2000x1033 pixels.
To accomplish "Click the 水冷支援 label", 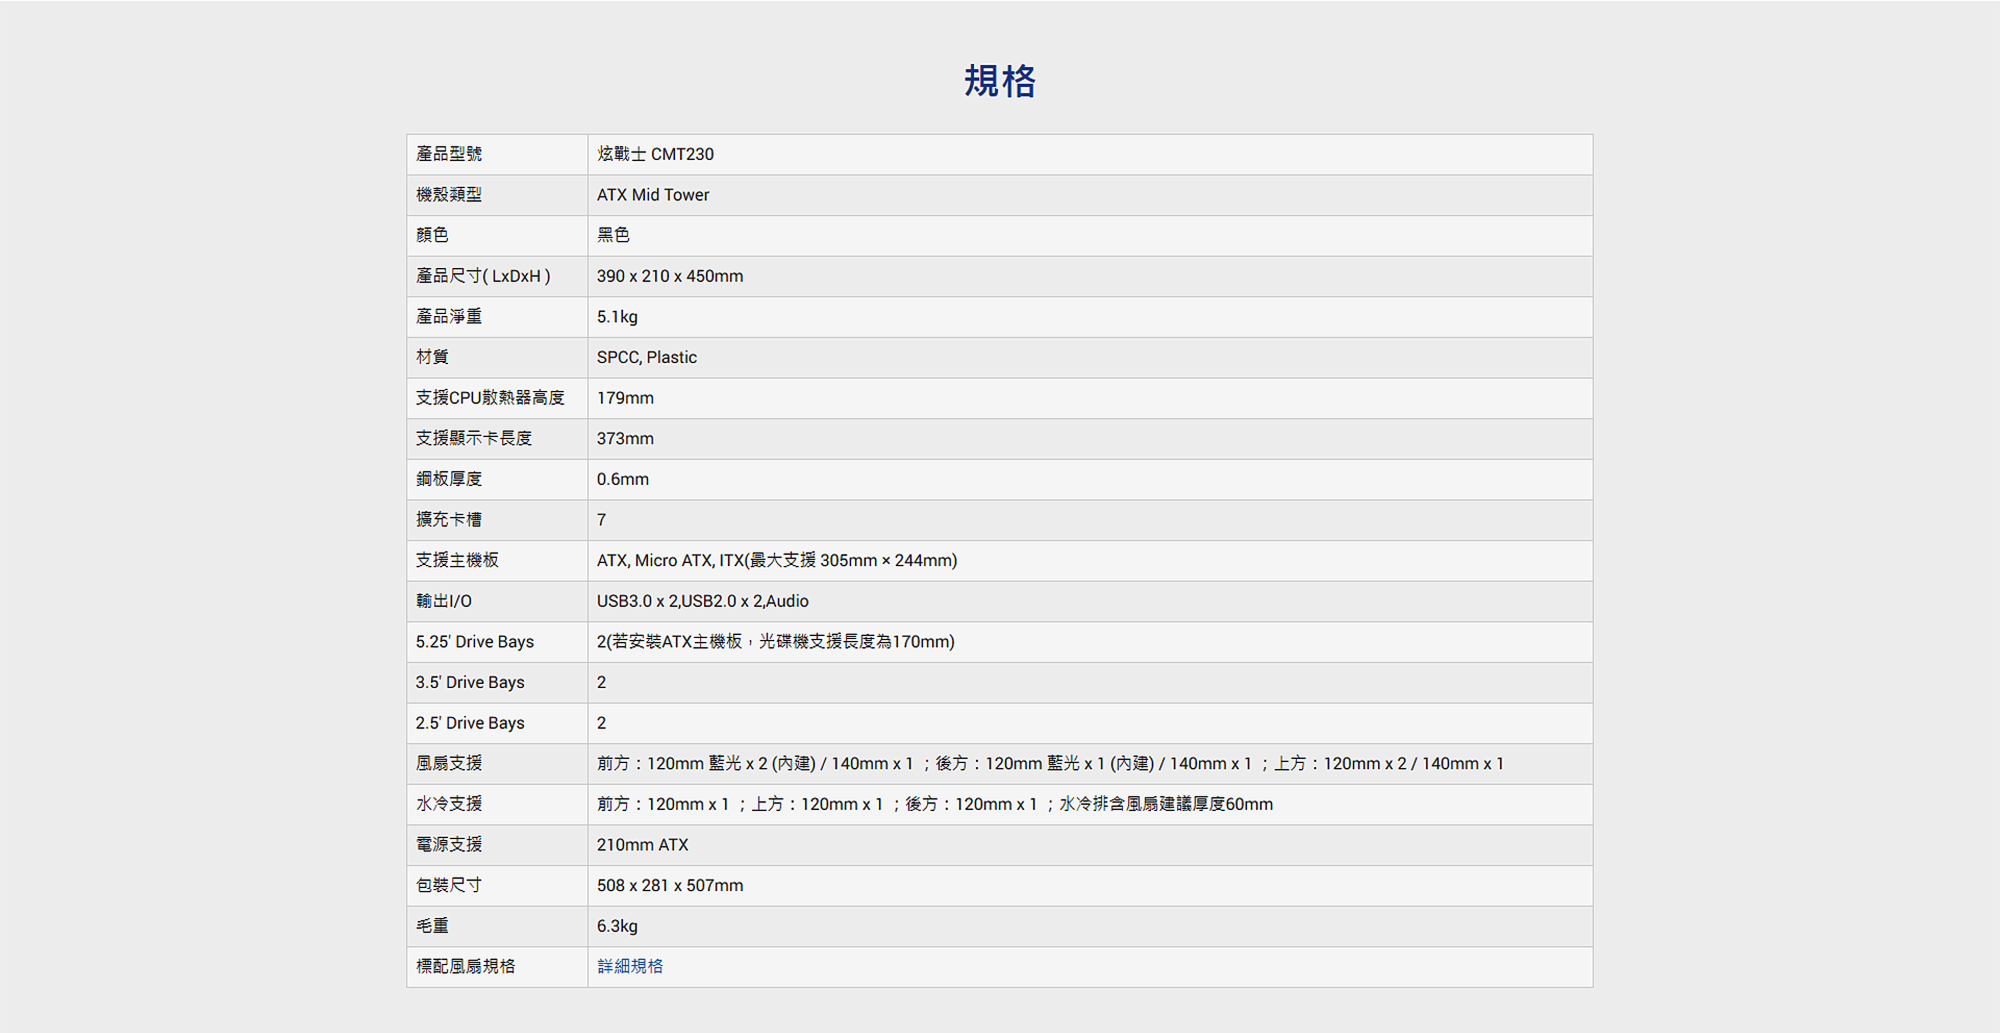I will coord(449,804).
